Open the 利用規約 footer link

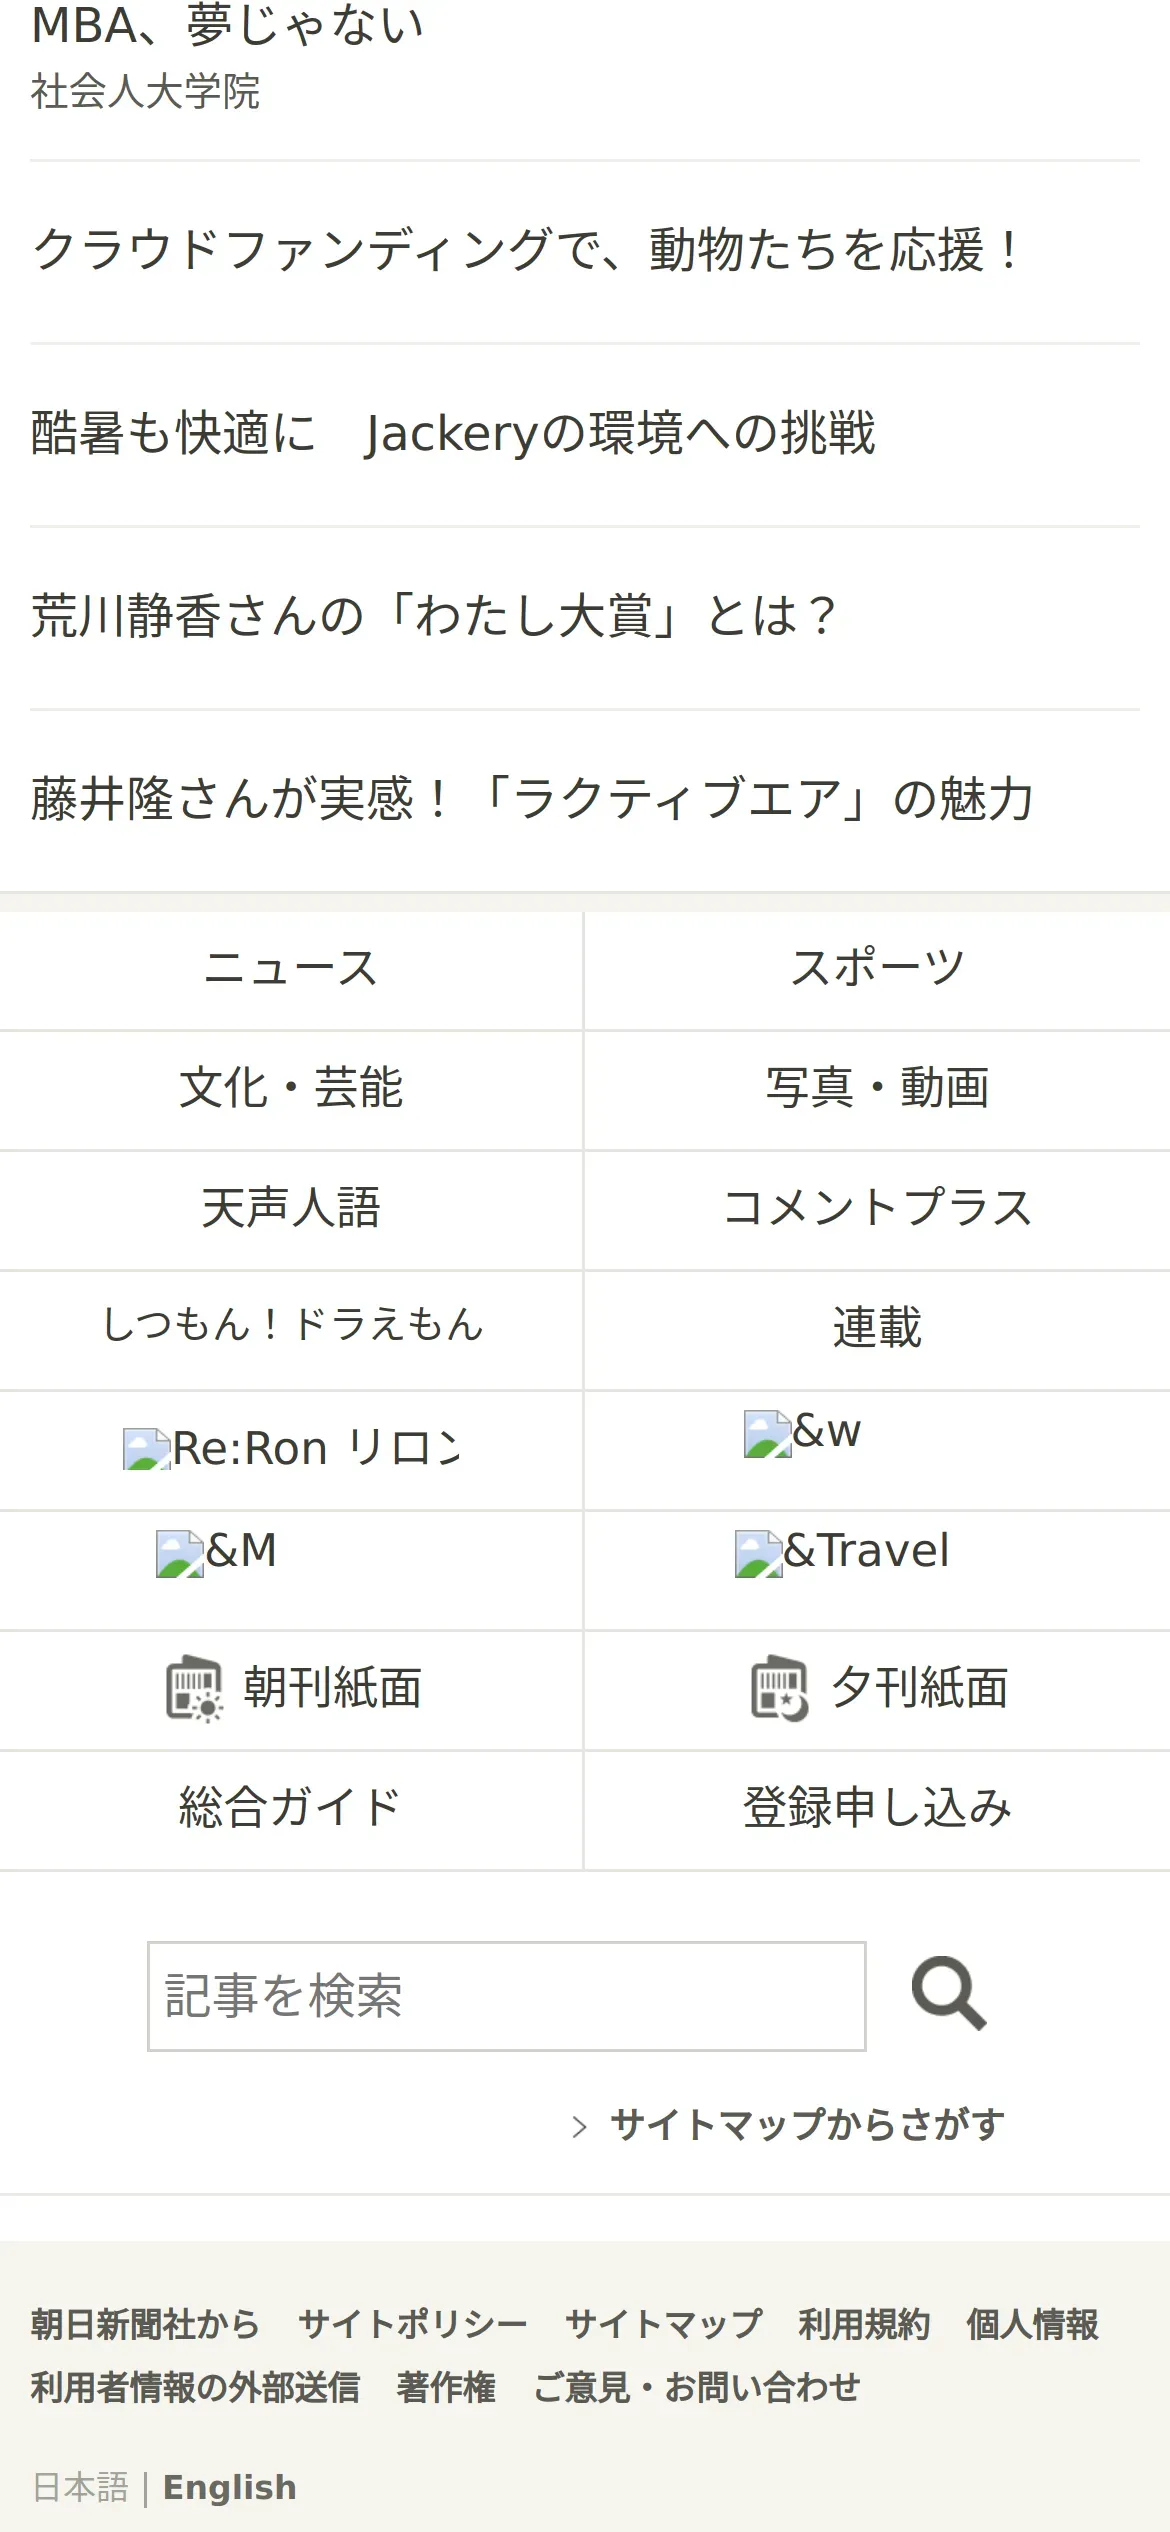864,2325
